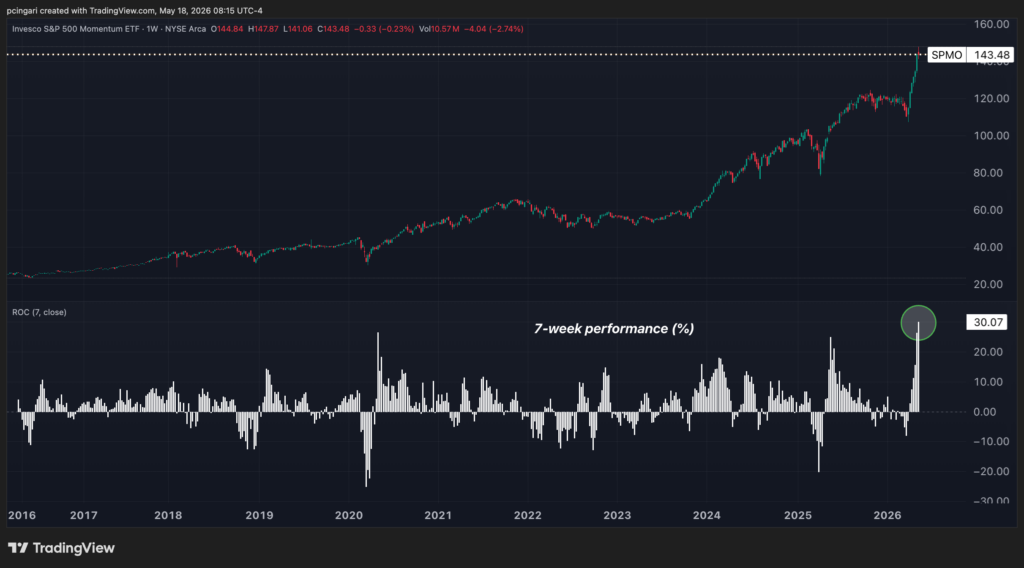Screen dimensions: 1024x568
Task: Click −20.00 on the ROC scale
Action: click(991, 471)
